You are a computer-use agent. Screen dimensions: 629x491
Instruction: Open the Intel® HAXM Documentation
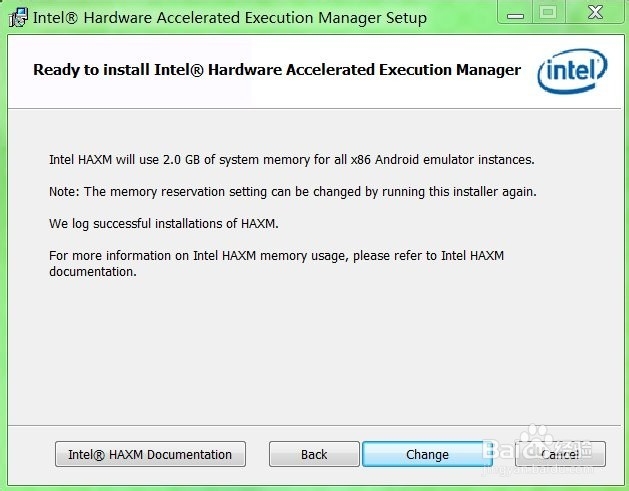pos(150,454)
